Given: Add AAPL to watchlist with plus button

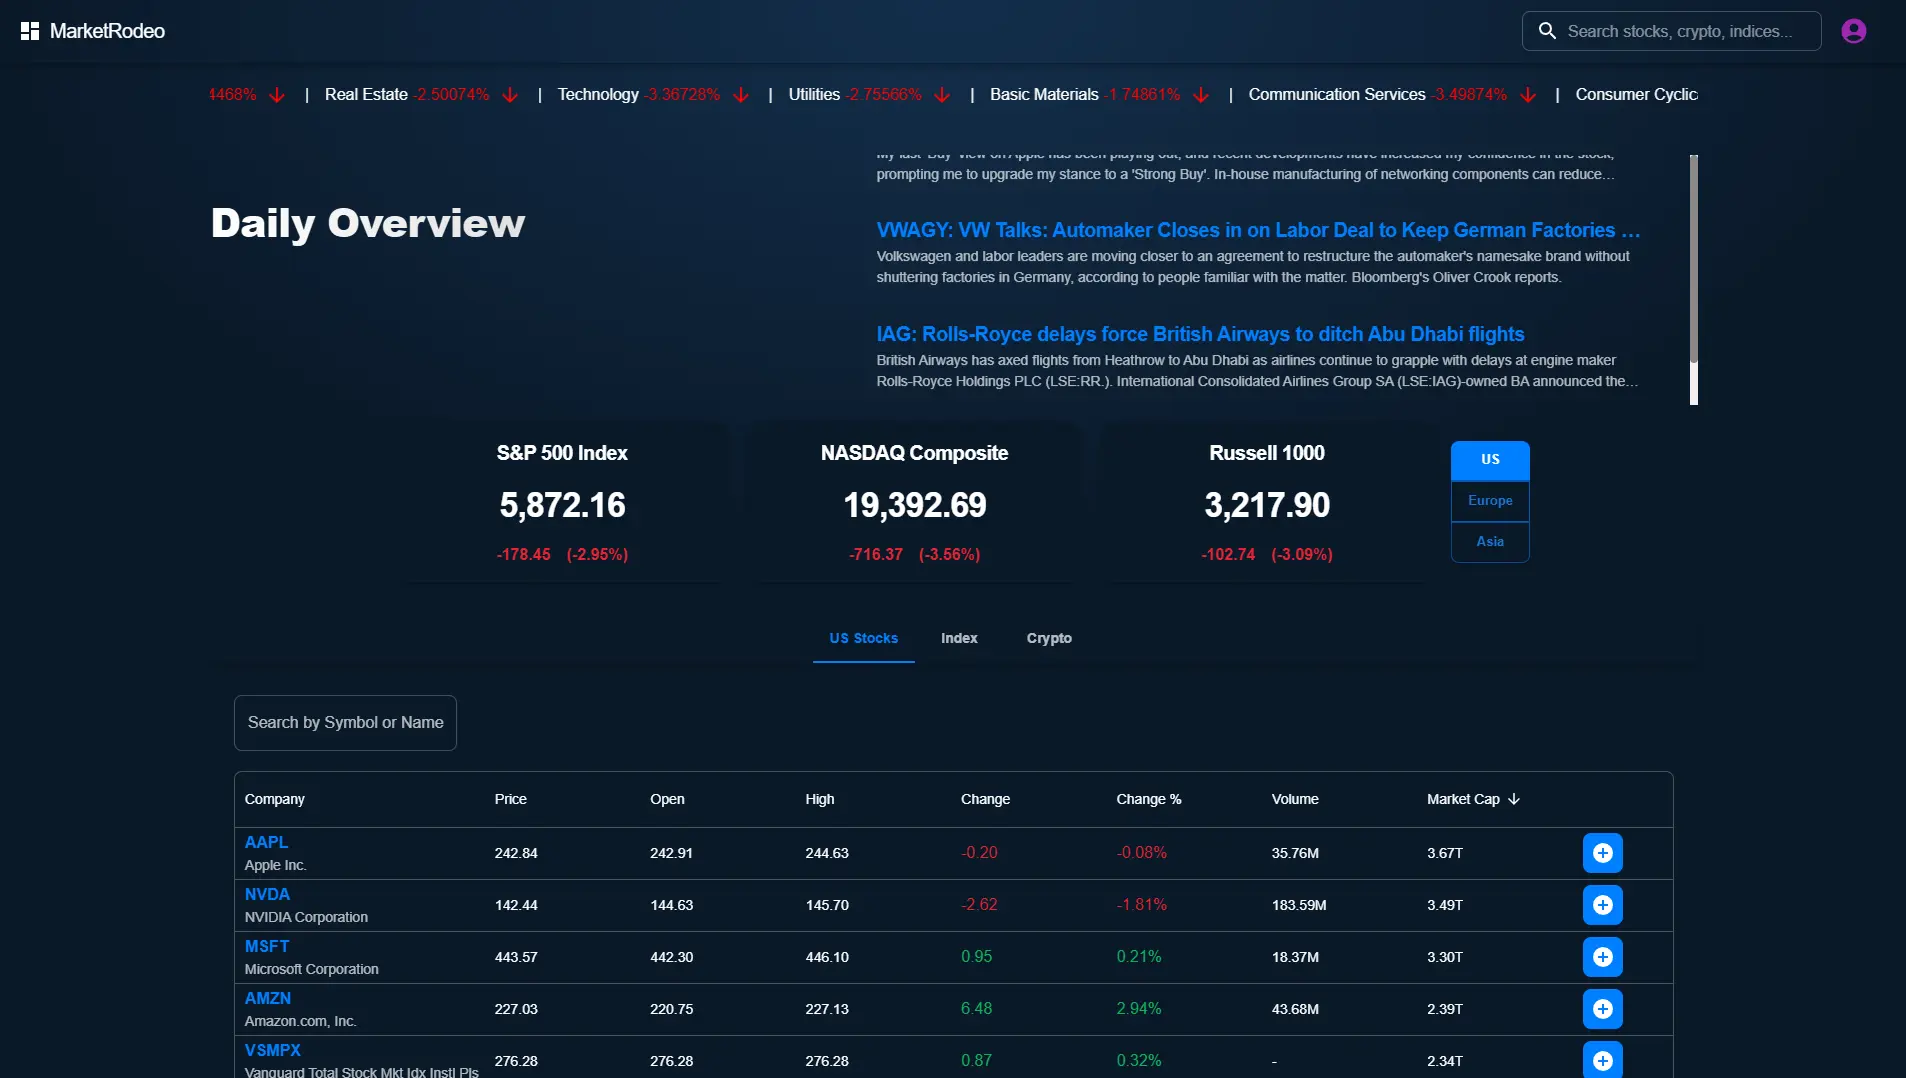Looking at the screenshot, I should coord(1602,853).
